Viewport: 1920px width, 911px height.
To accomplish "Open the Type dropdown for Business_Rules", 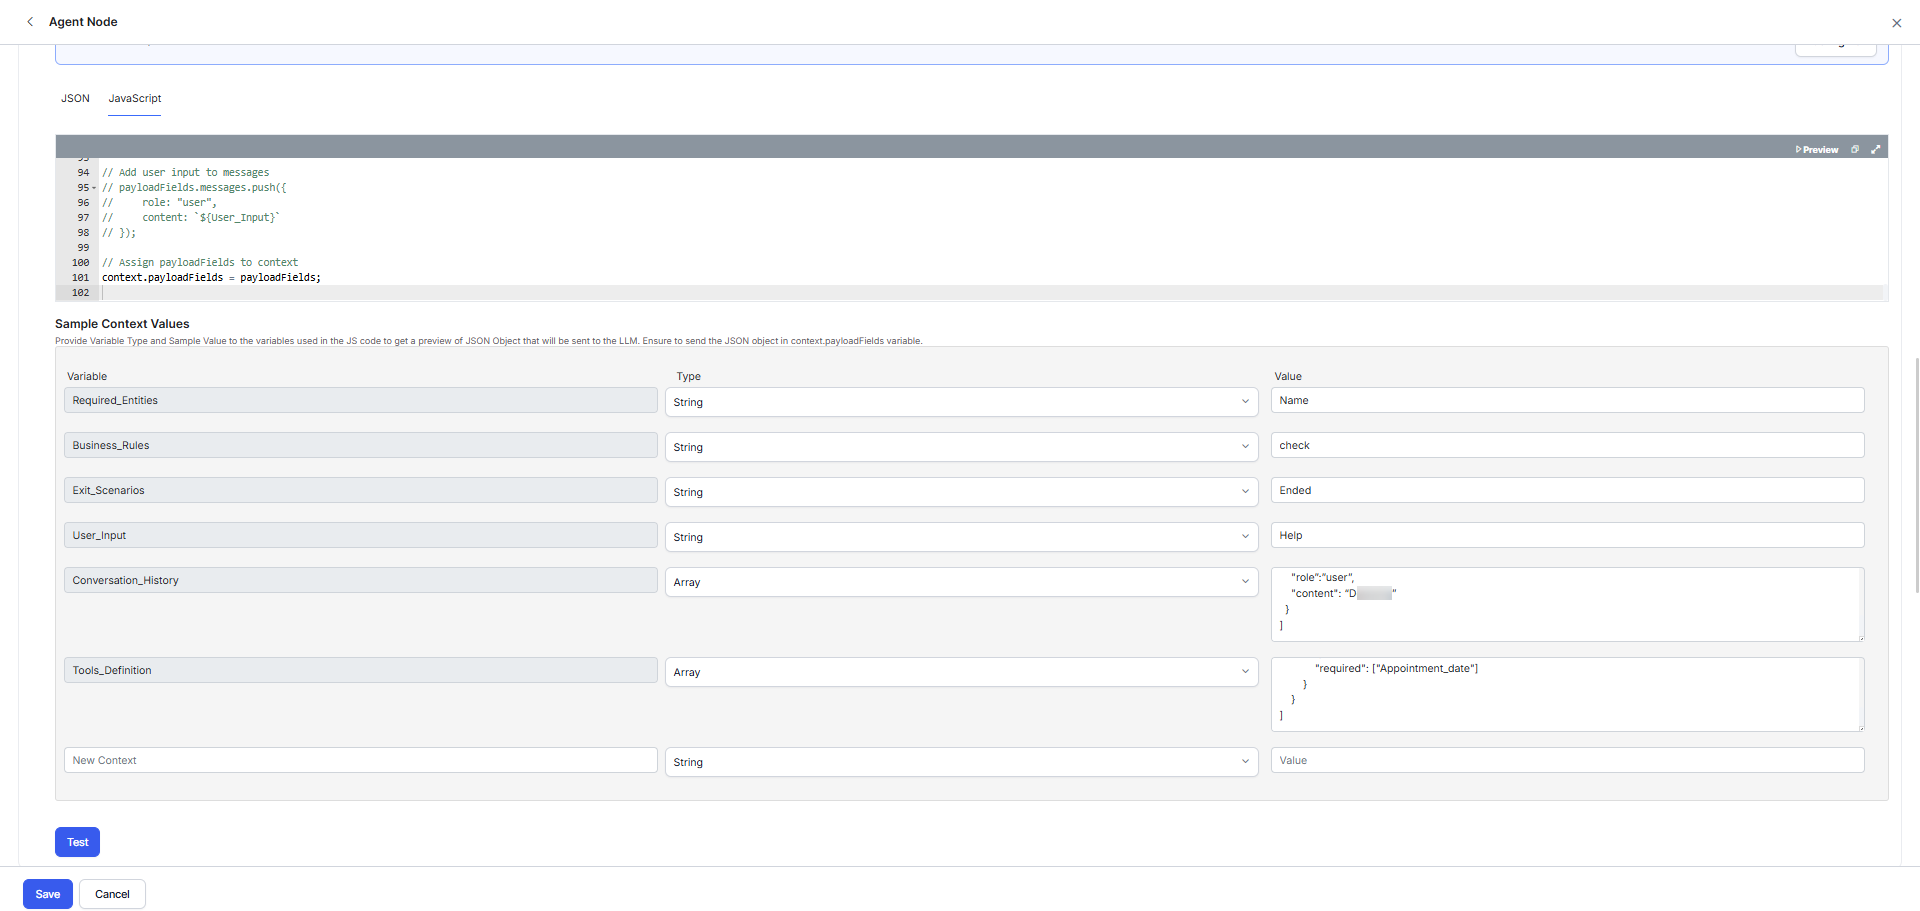I will click(960, 447).
